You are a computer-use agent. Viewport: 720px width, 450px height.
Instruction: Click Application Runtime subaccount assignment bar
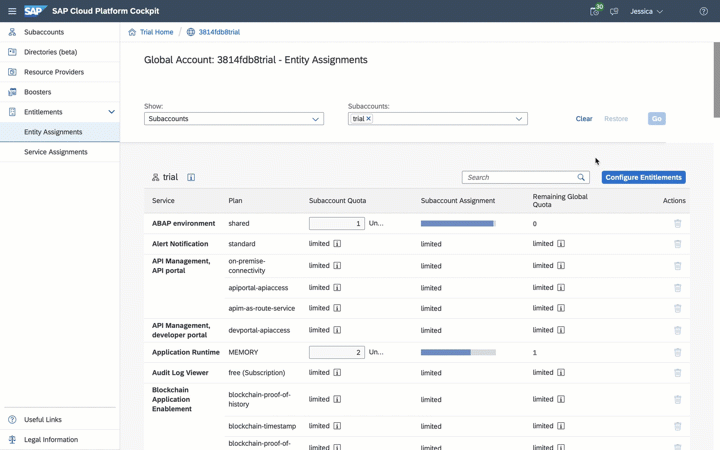coord(458,352)
